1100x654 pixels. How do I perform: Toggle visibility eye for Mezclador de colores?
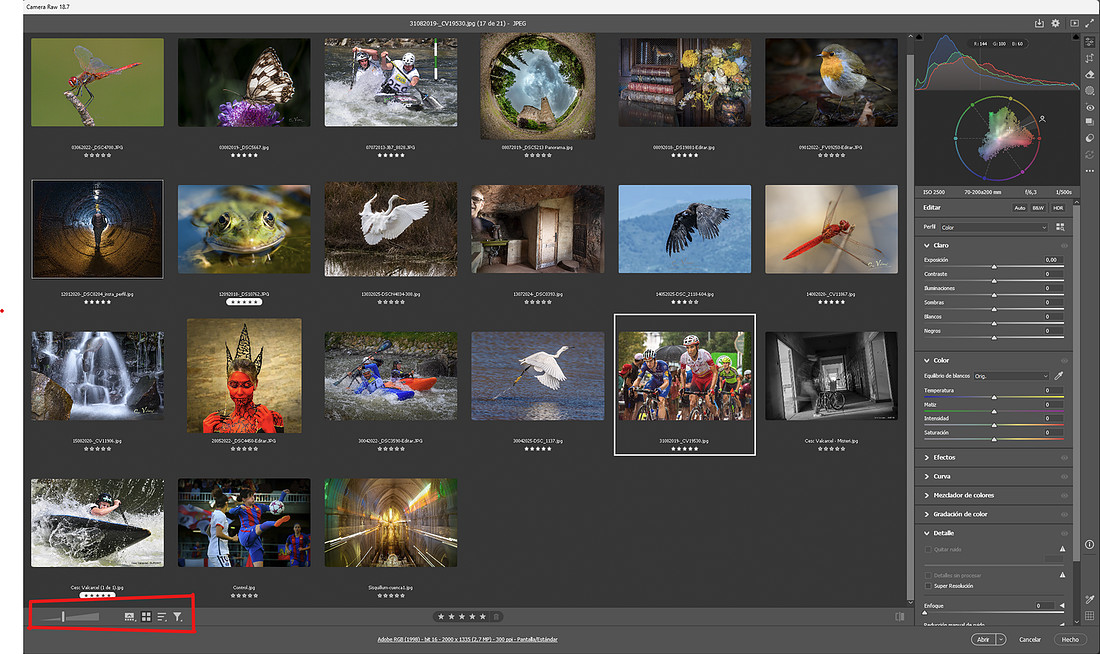[x=1064, y=495]
